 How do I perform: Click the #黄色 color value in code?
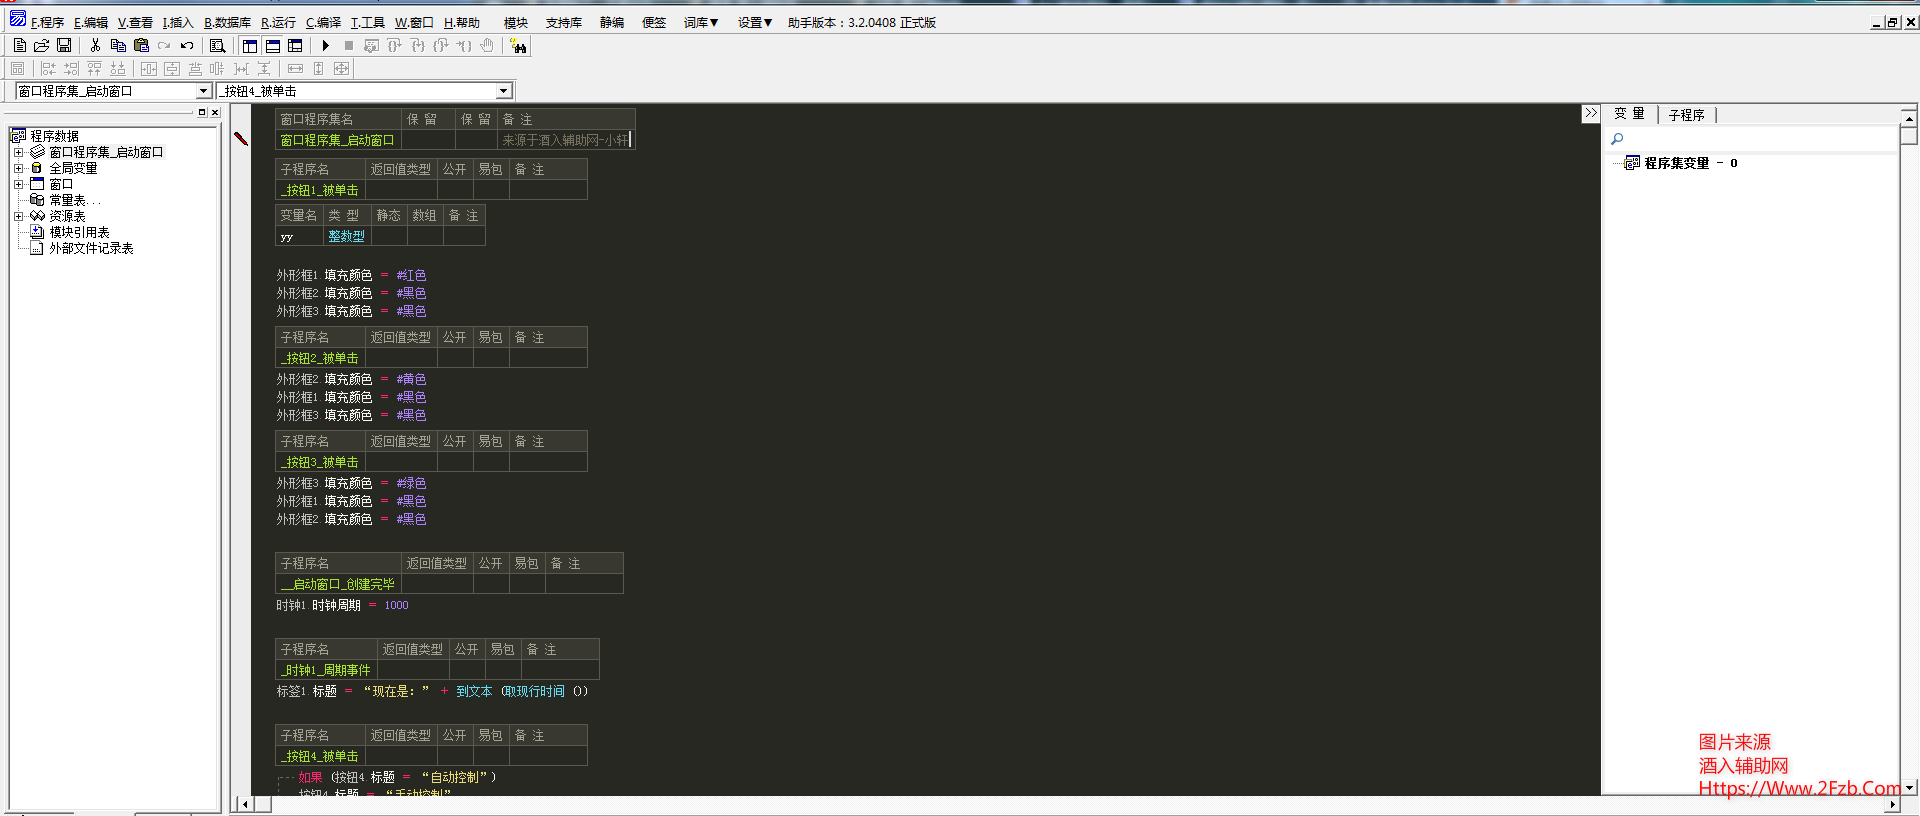(x=411, y=379)
